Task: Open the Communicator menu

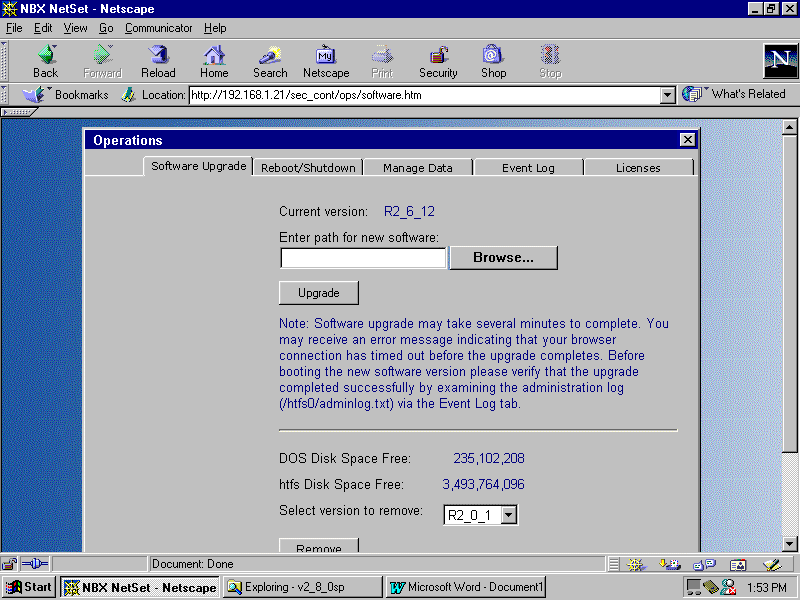Action: (x=159, y=28)
